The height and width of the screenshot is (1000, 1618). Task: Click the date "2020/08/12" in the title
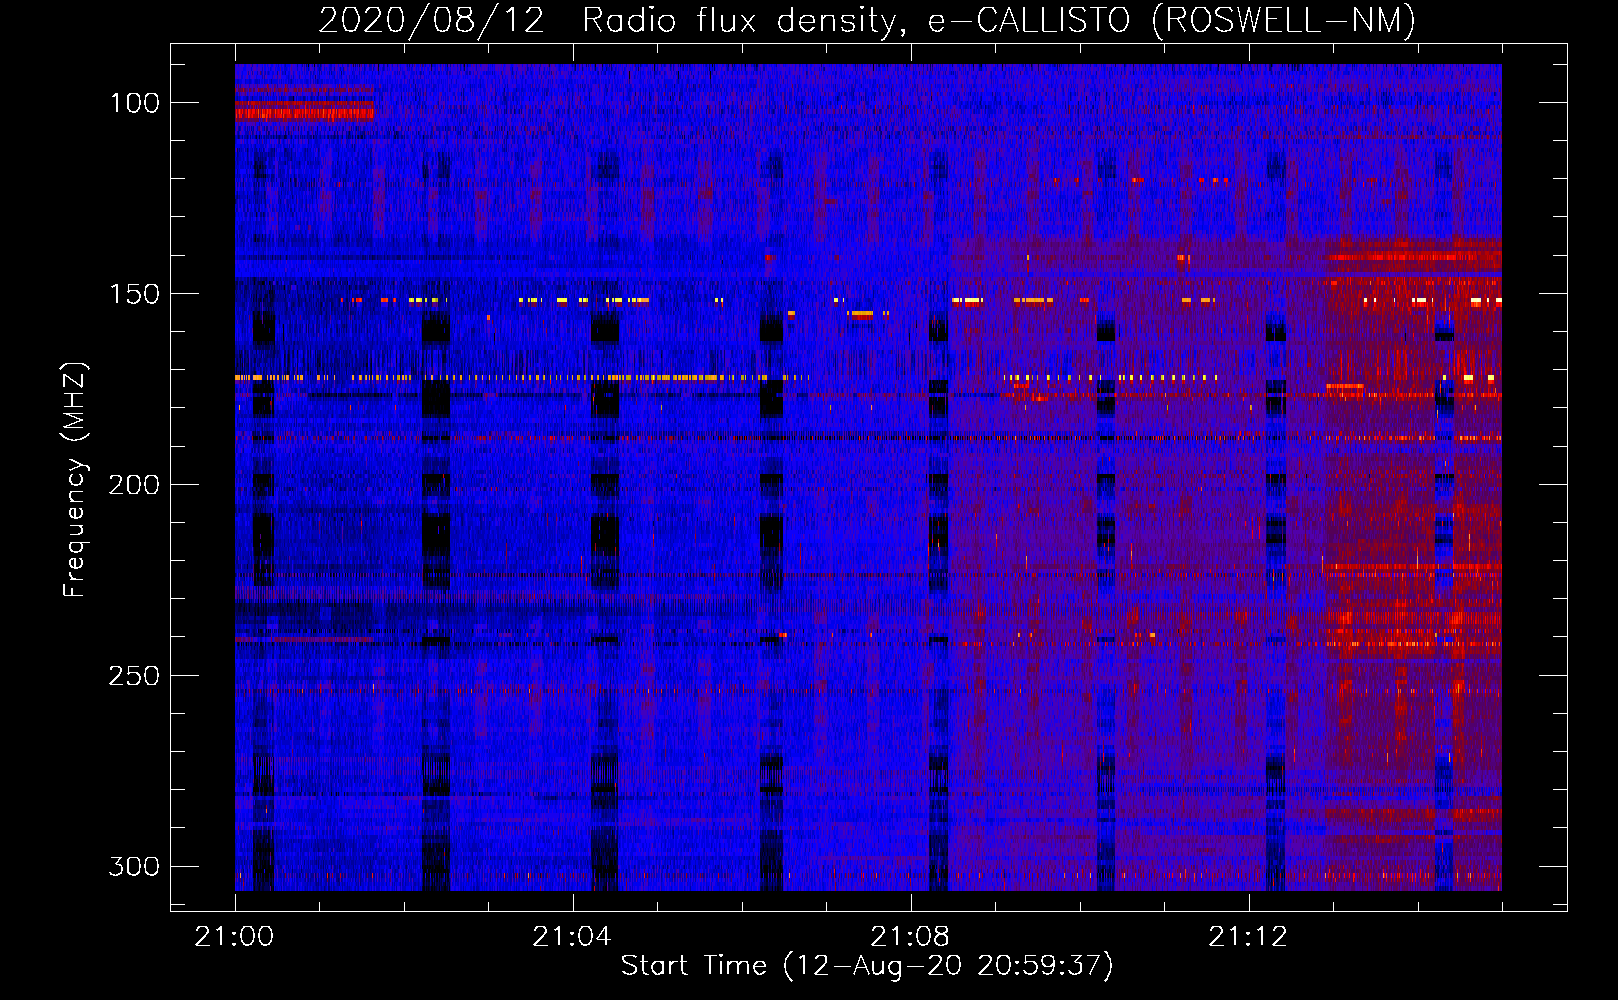(432, 21)
